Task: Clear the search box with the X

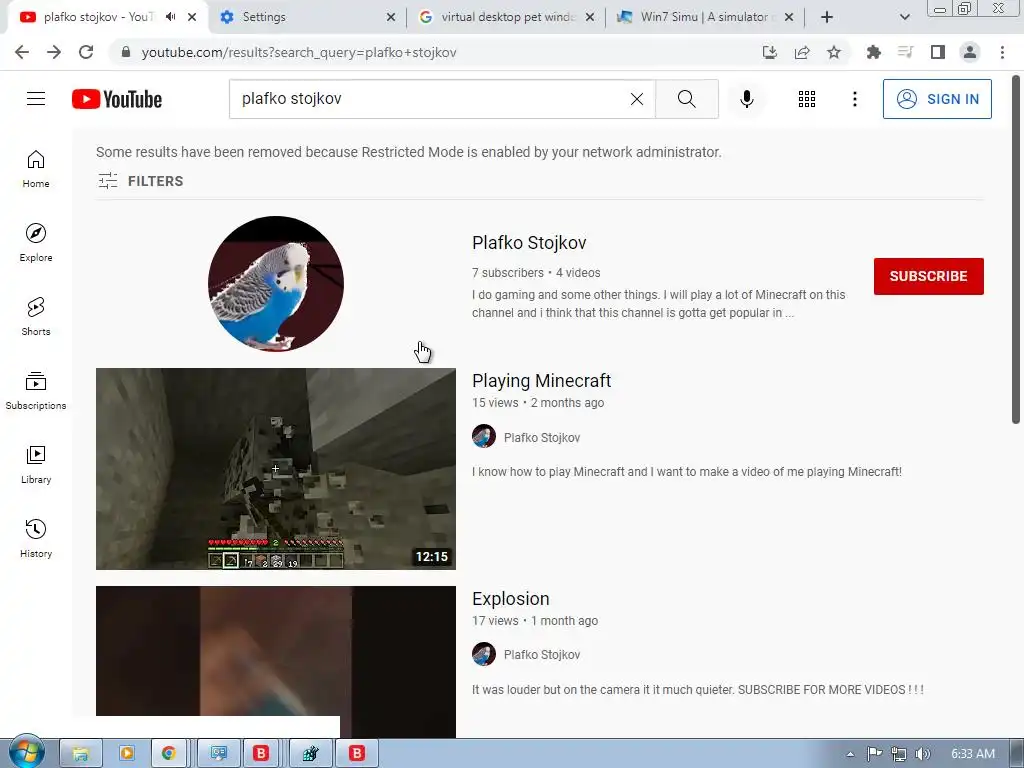Action: pyautogui.click(x=637, y=99)
